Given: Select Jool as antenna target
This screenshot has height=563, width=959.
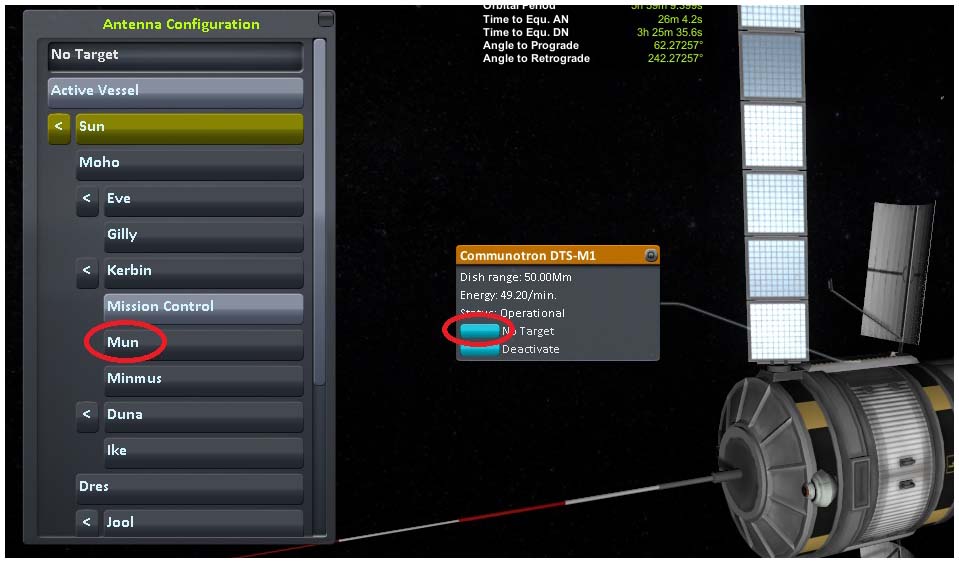Looking at the screenshot, I should click(x=203, y=523).
